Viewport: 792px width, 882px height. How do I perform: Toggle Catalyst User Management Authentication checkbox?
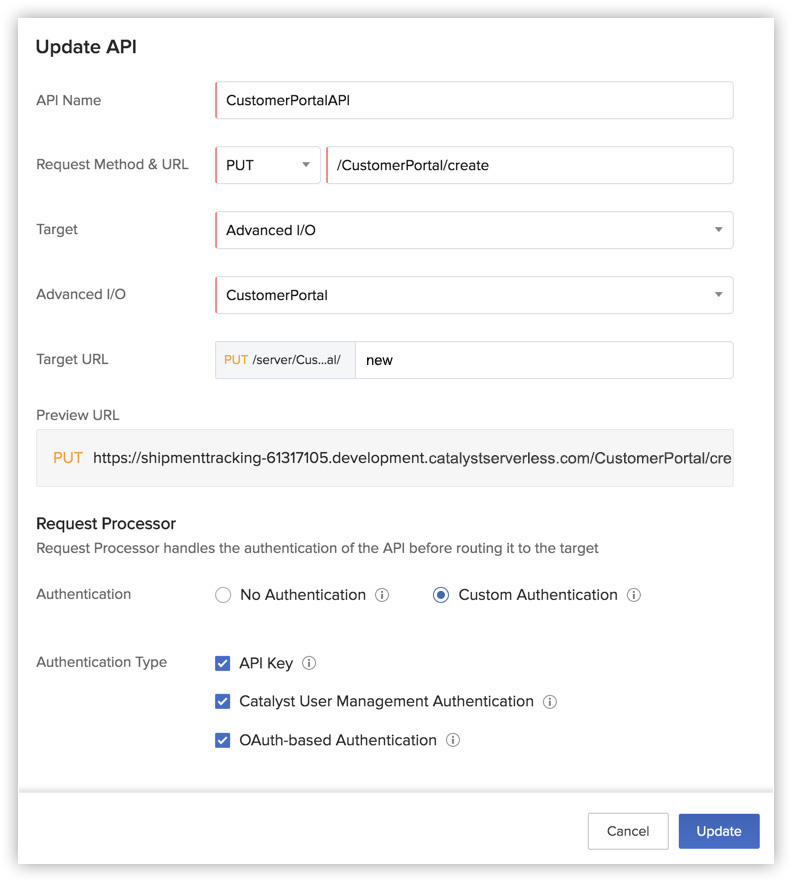[223, 702]
